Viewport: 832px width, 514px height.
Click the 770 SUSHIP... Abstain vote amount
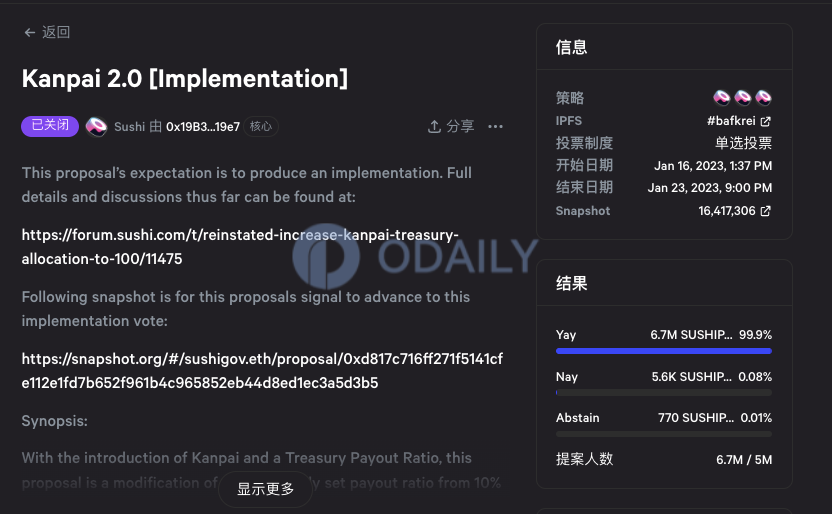point(696,418)
